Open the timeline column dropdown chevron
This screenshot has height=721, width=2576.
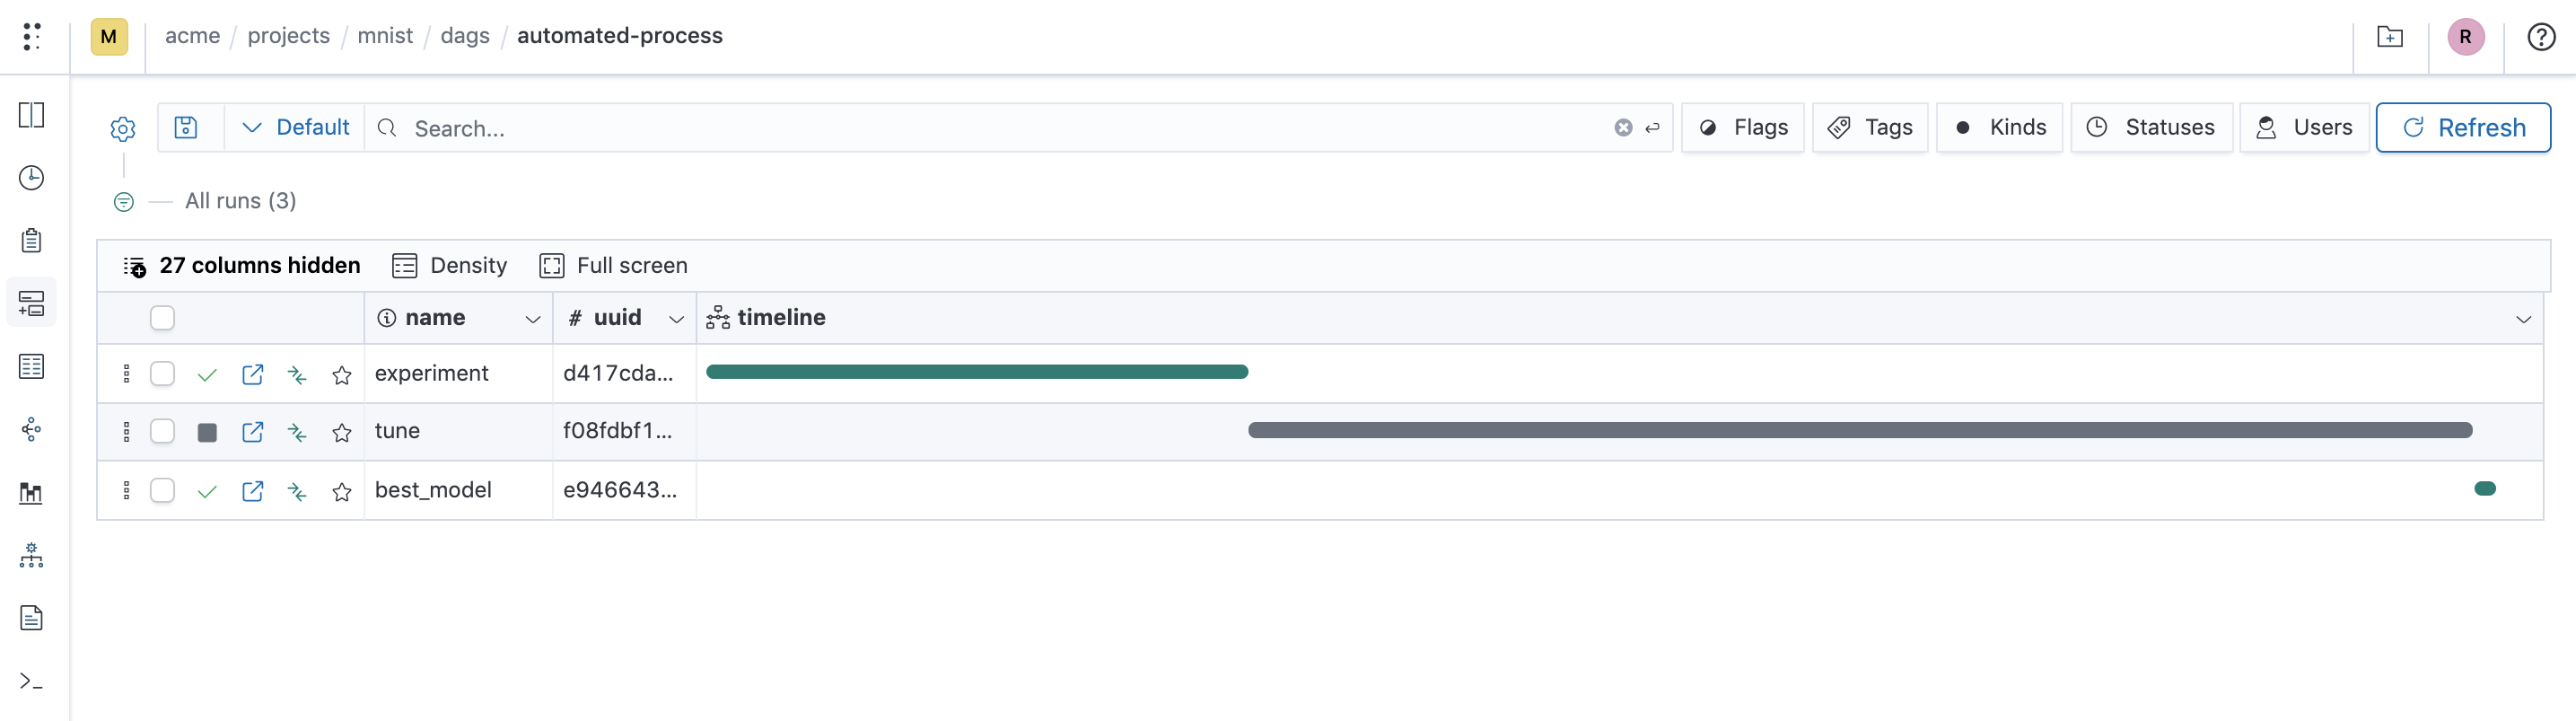(x=2523, y=319)
